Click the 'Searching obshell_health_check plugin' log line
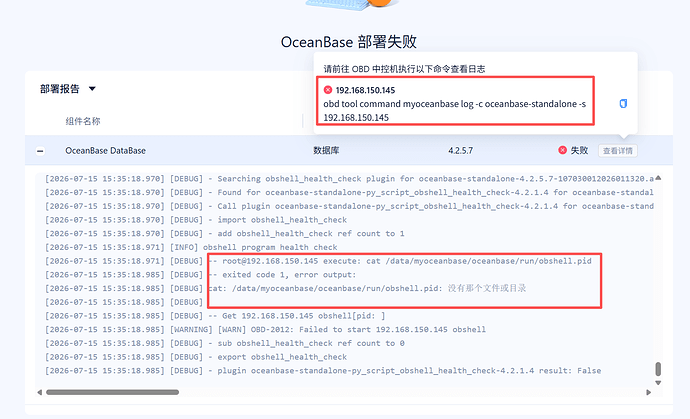 (349, 179)
